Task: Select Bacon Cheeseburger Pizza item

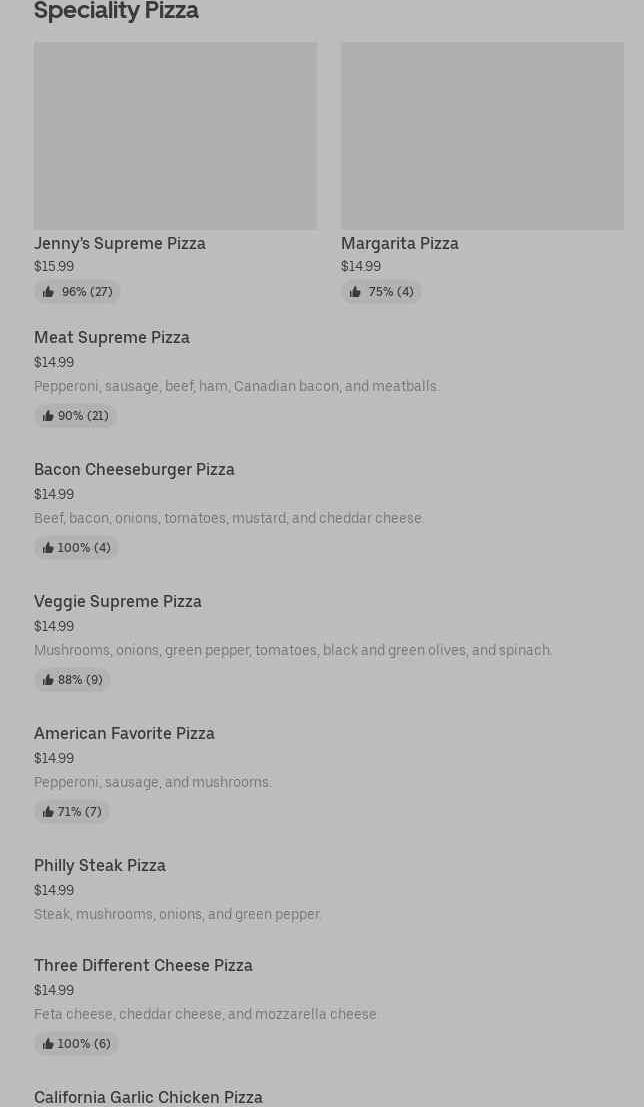Action: pos(134,469)
